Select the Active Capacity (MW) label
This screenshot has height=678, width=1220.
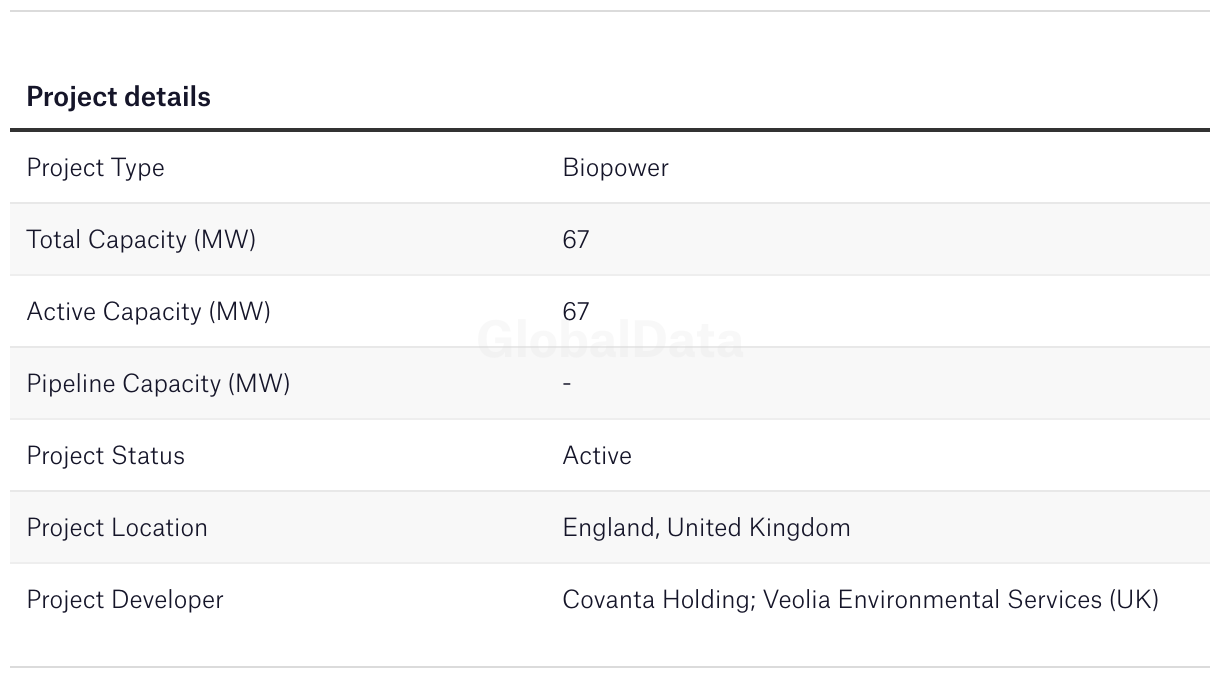(148, 312)
